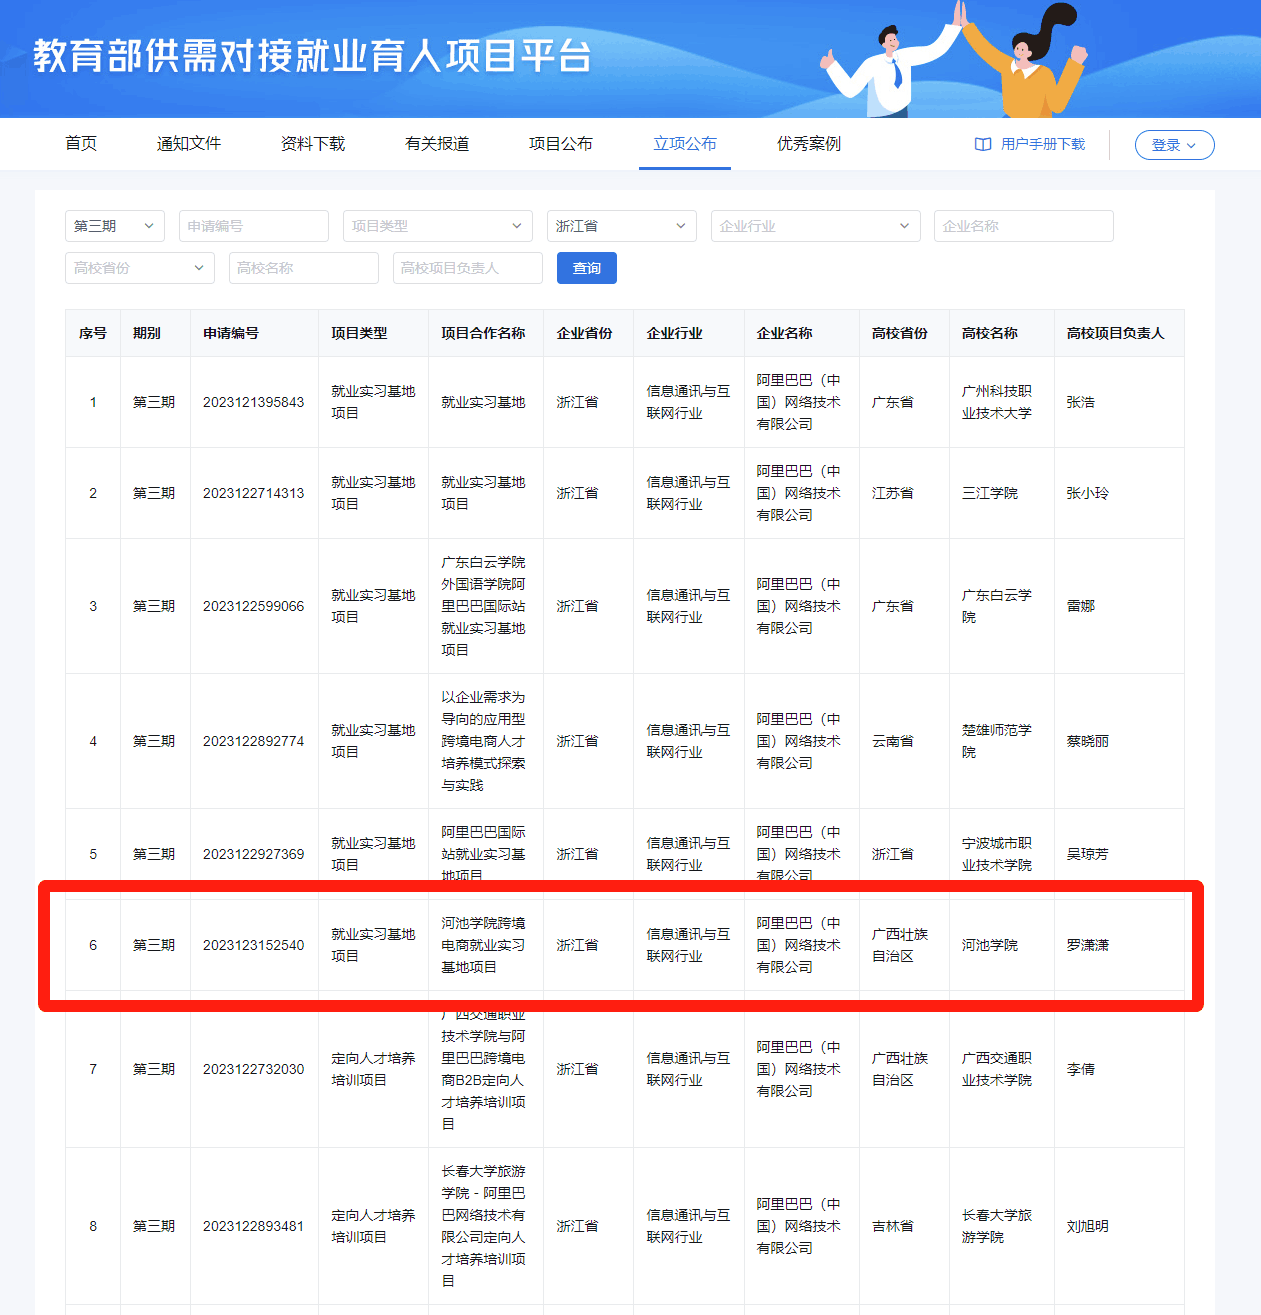Viewport: 1261px width, 1315px height.
Task: Click the 高校项目负责人 text field
Action: coord(467,268)
